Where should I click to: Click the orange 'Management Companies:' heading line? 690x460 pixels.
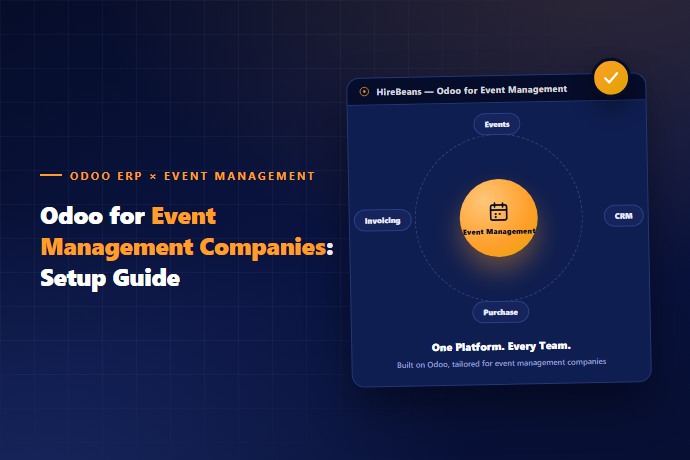187,247
